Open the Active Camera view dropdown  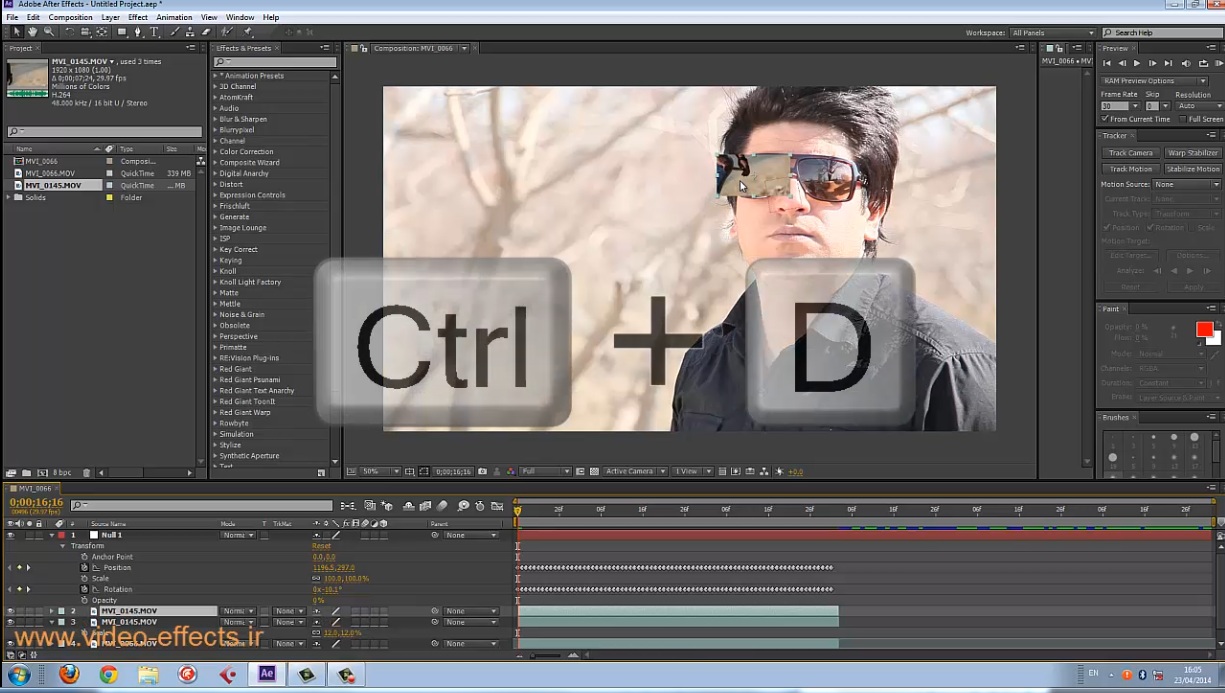click(635, 471)
